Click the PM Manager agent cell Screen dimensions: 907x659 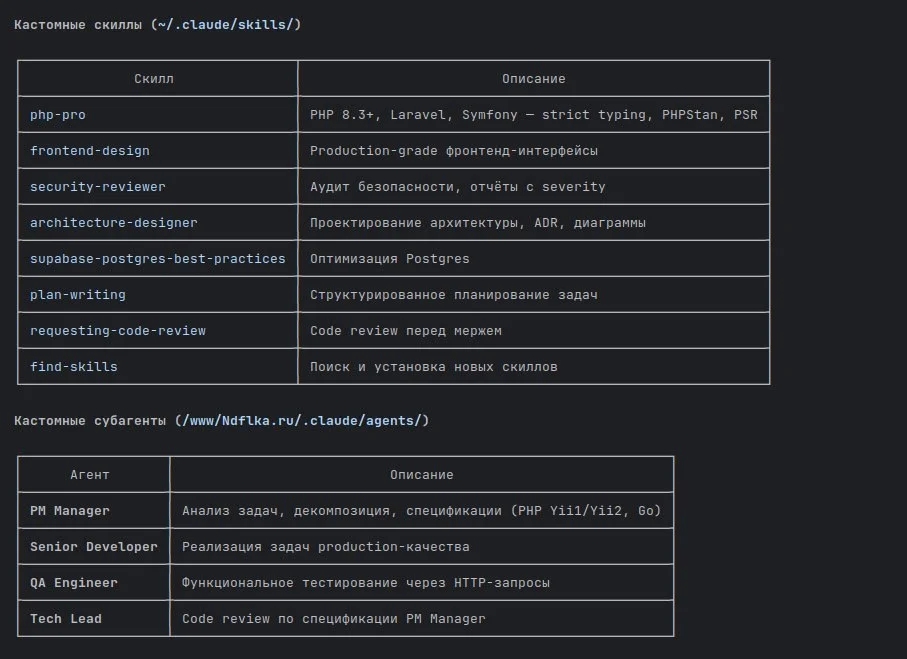point(70,511)
